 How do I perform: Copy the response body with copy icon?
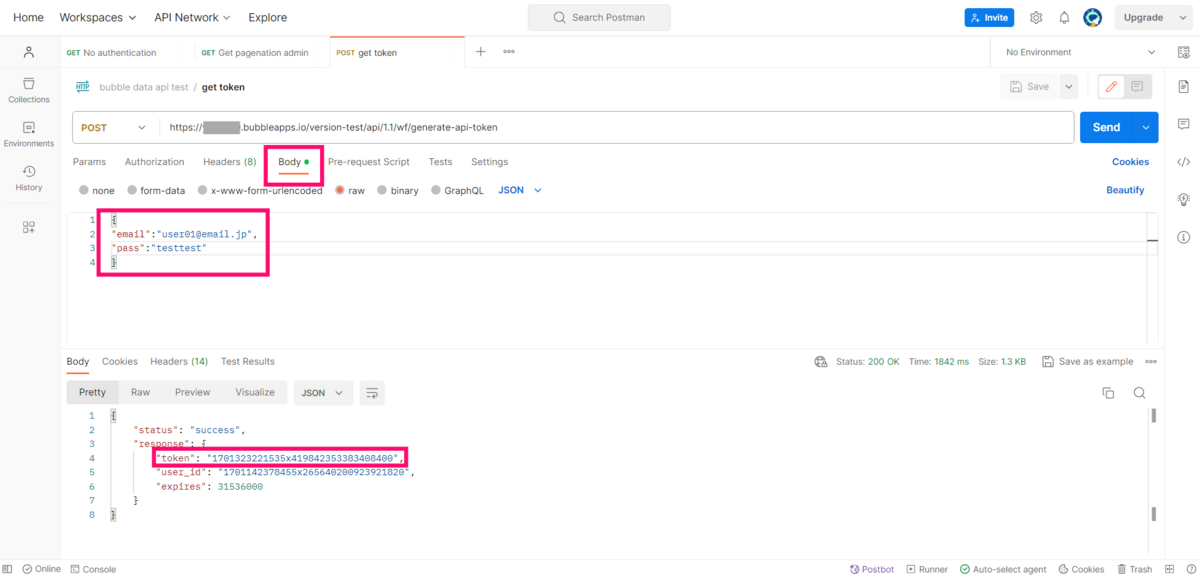[1108, 393]
